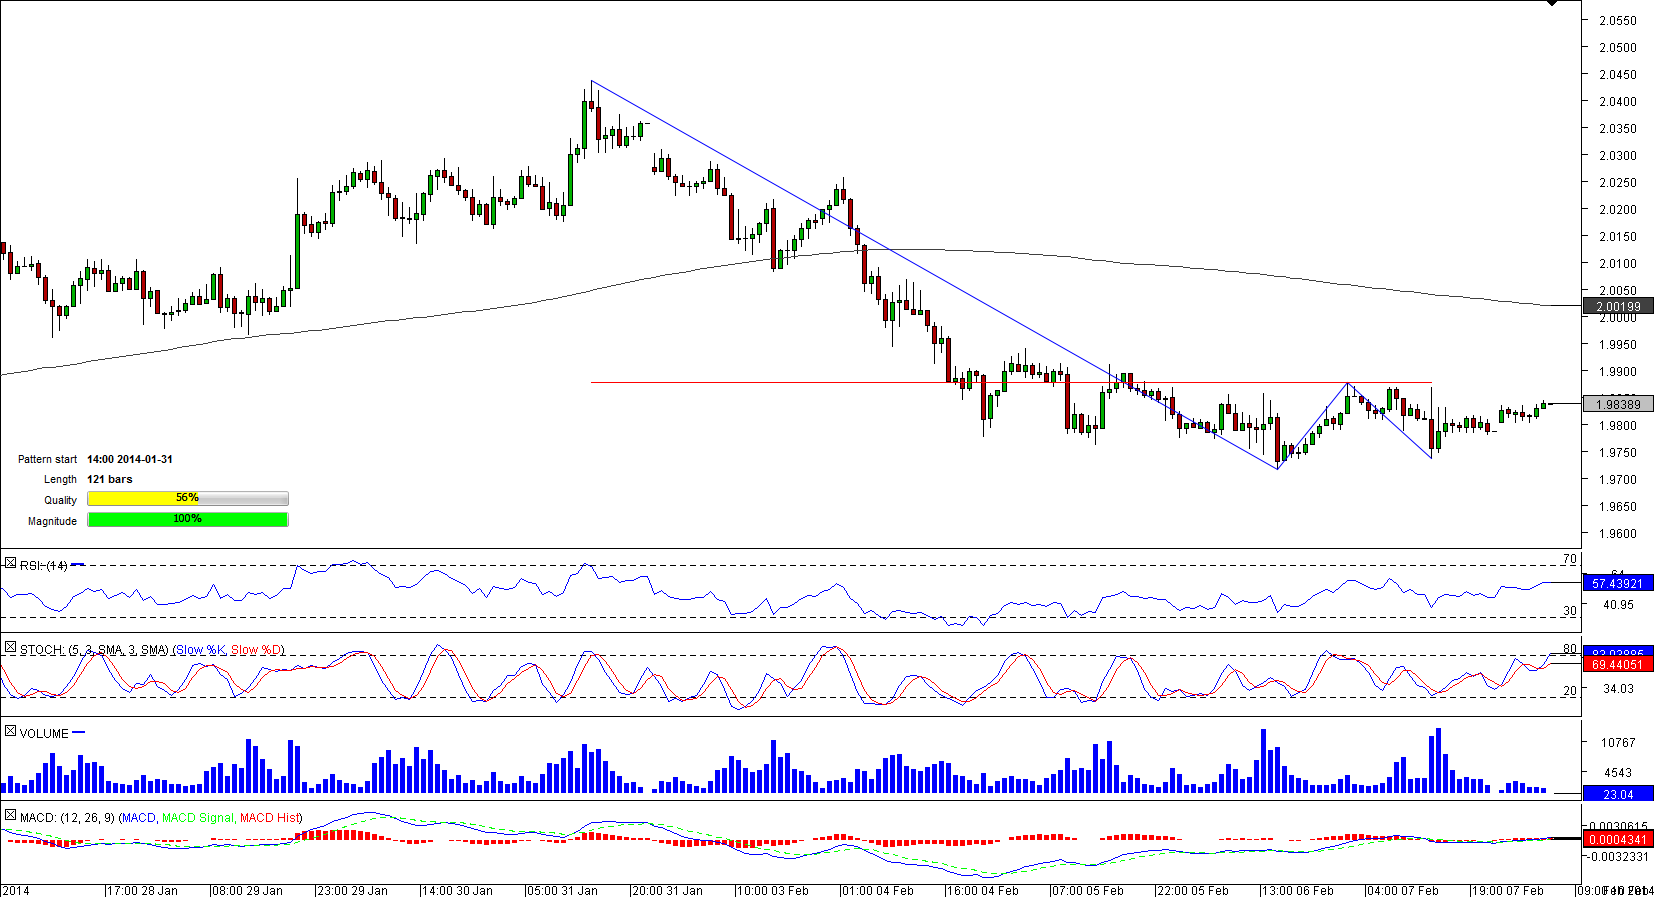Click the blue VOLUME legend marker
This screenshot has width=1655, height=897.
[79, 732]
